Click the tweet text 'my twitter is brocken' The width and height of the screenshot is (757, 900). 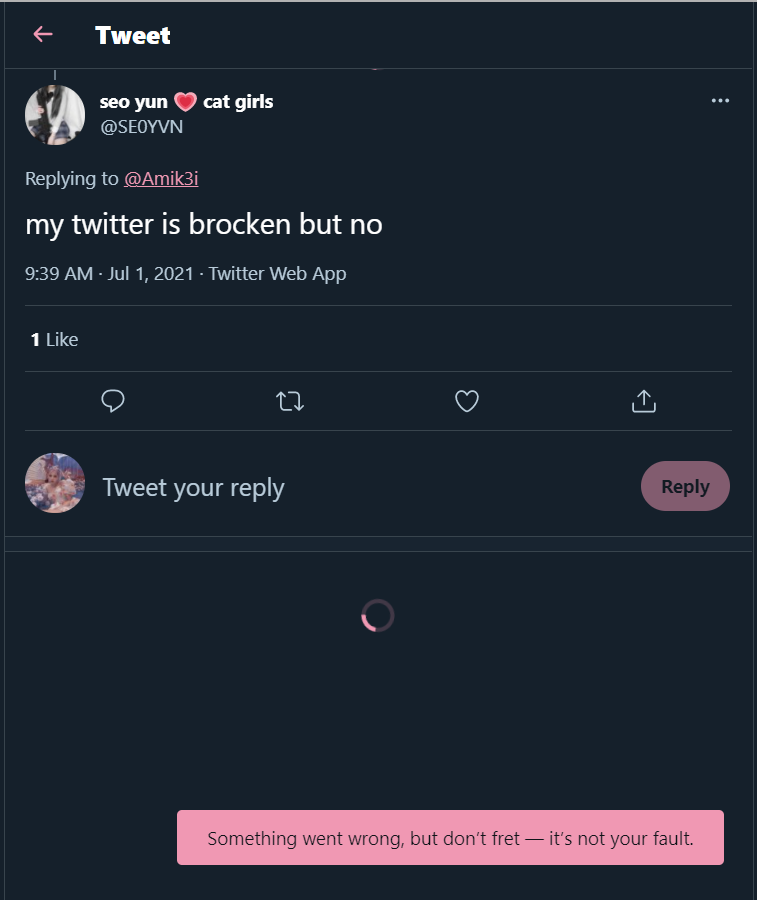point(158,224)
